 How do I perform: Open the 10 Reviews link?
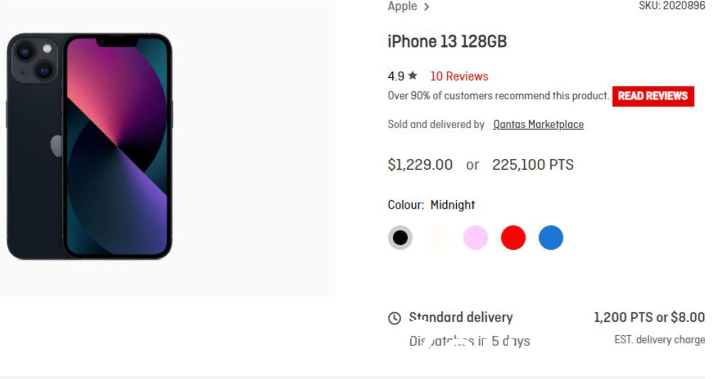(459, 76)
